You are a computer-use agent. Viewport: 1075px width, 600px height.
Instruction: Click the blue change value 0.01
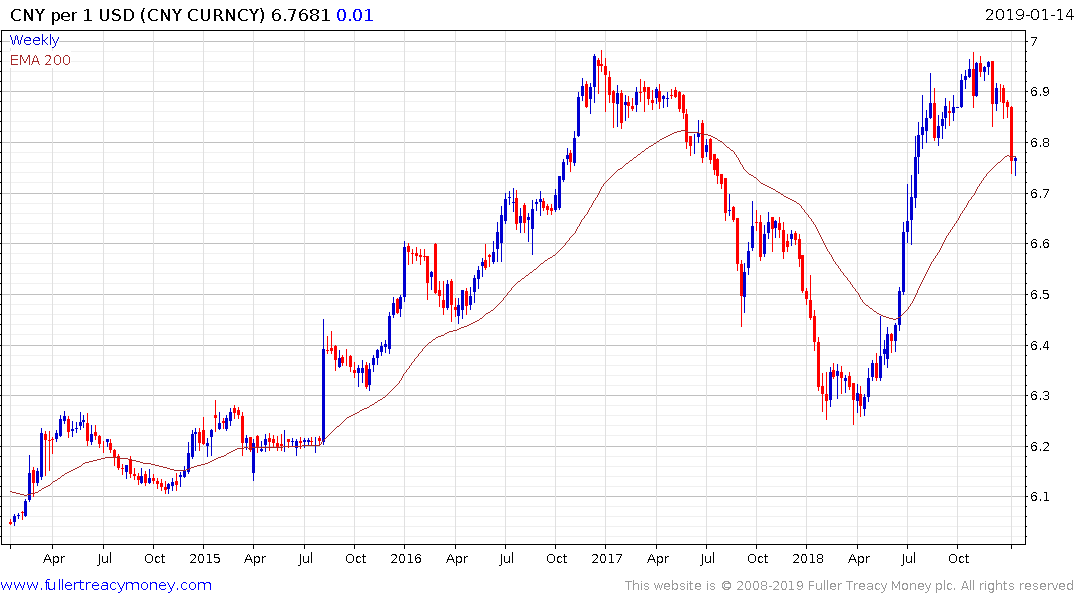354,15
